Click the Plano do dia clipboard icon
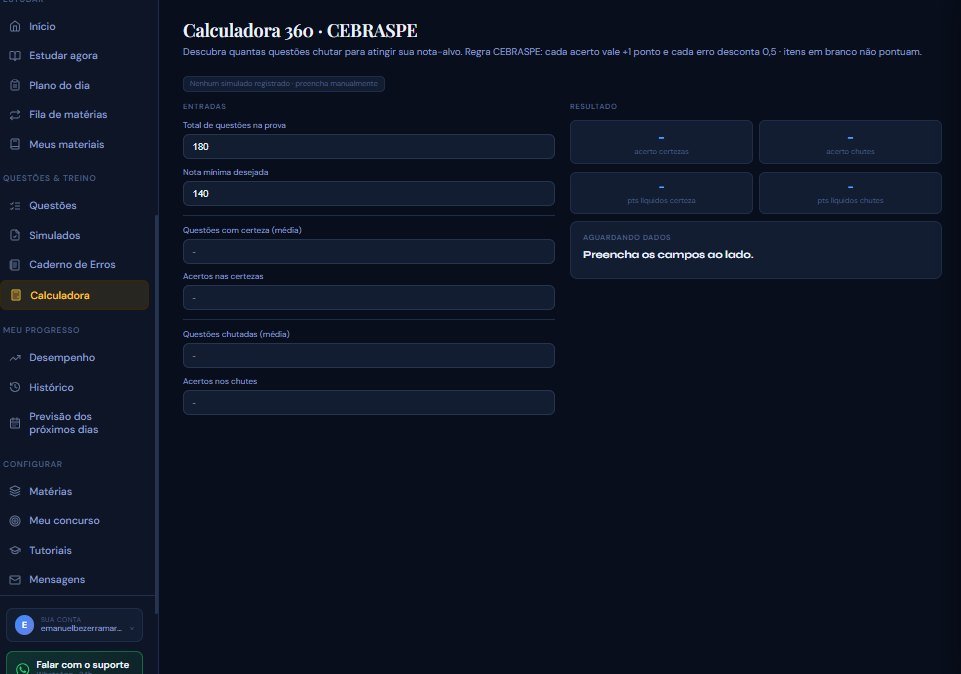This screenshot has height=674, width=961. tap(15, 85)
